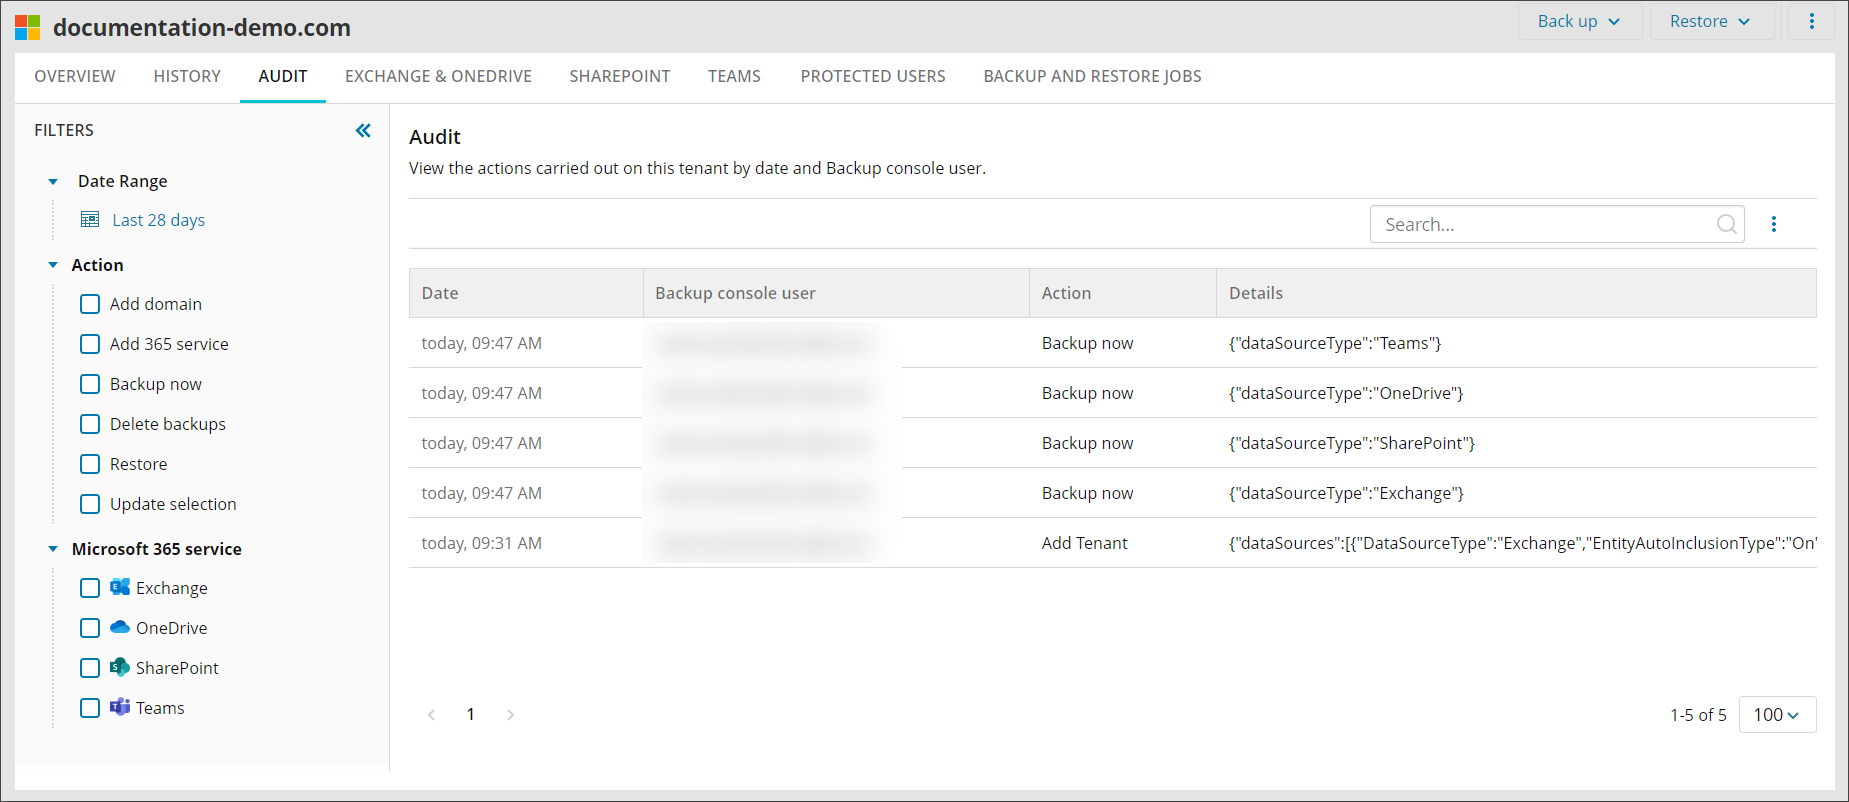Open the audit table options kebab menu

click(1774, 224)
